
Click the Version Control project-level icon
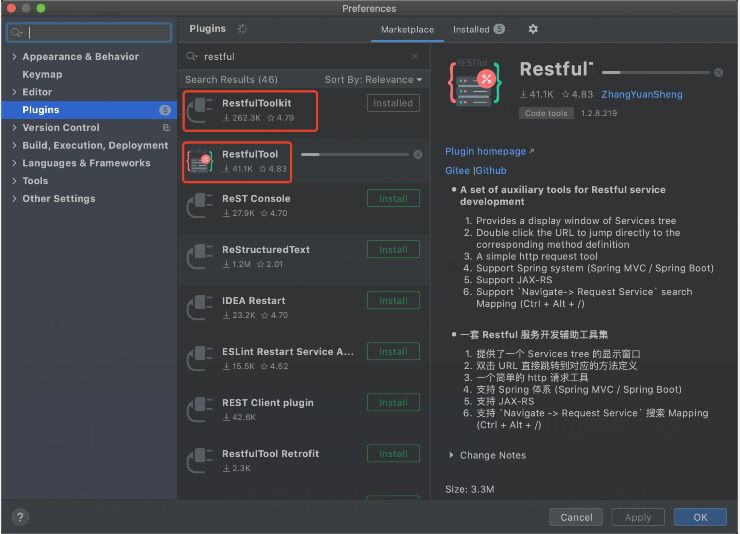tap(166, 127)
